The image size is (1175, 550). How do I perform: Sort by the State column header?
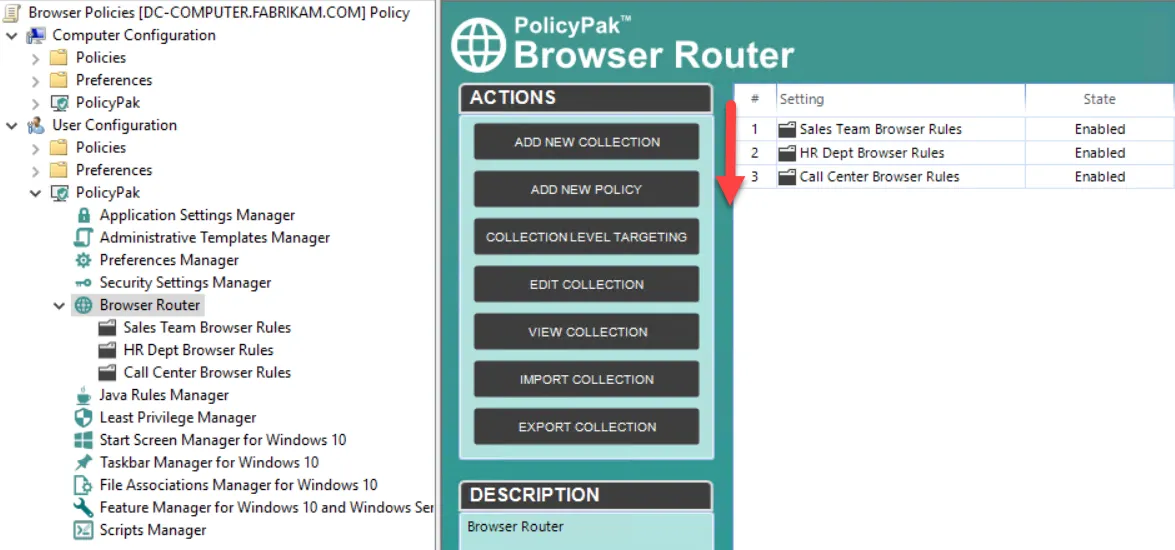click(x=1099, y=99)
